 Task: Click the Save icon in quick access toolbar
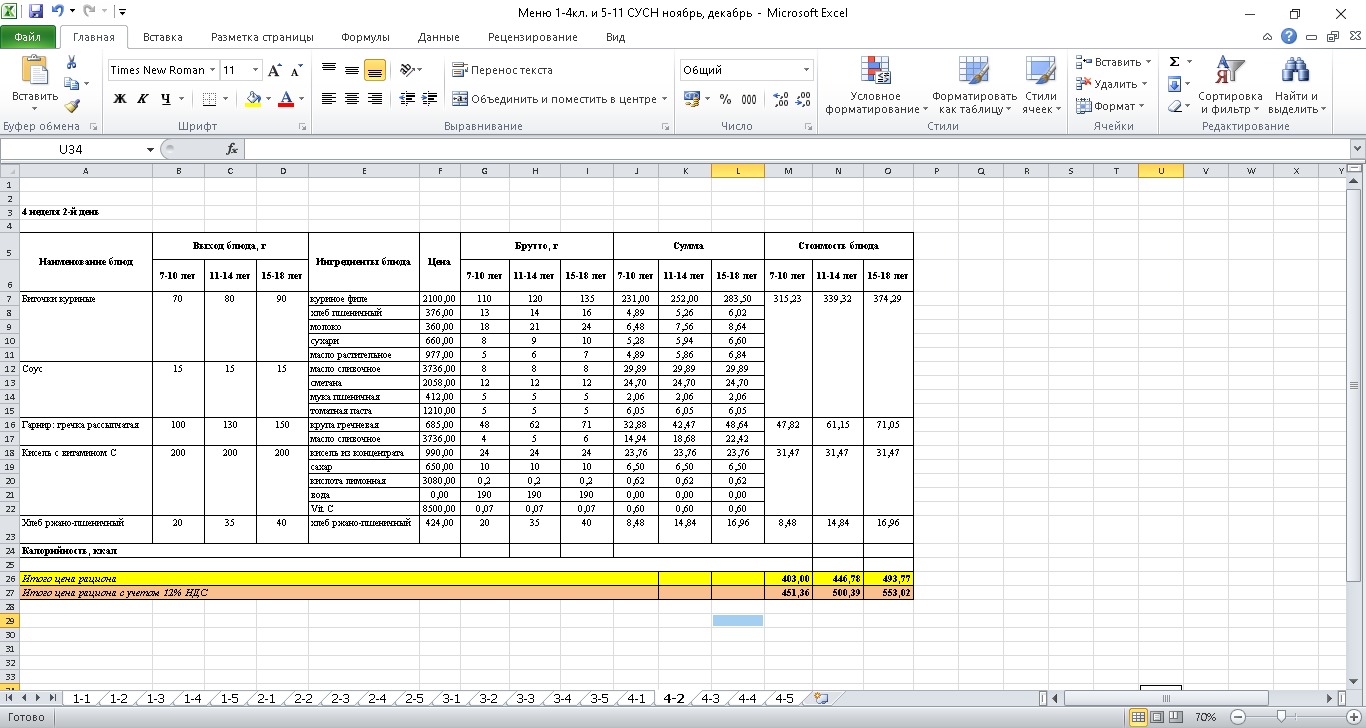(36, 13)
